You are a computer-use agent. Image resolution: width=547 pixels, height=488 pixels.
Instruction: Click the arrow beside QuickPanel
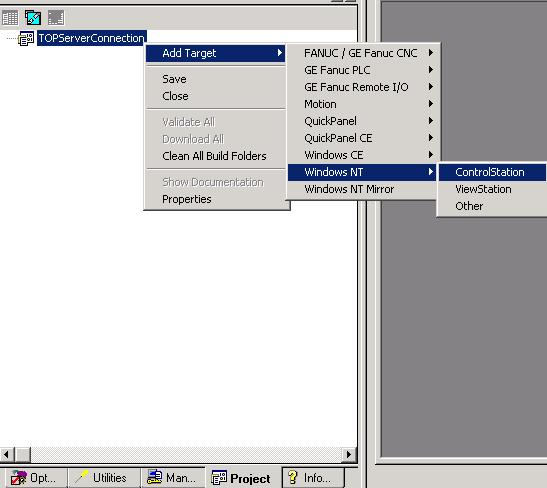click(431, 121)
